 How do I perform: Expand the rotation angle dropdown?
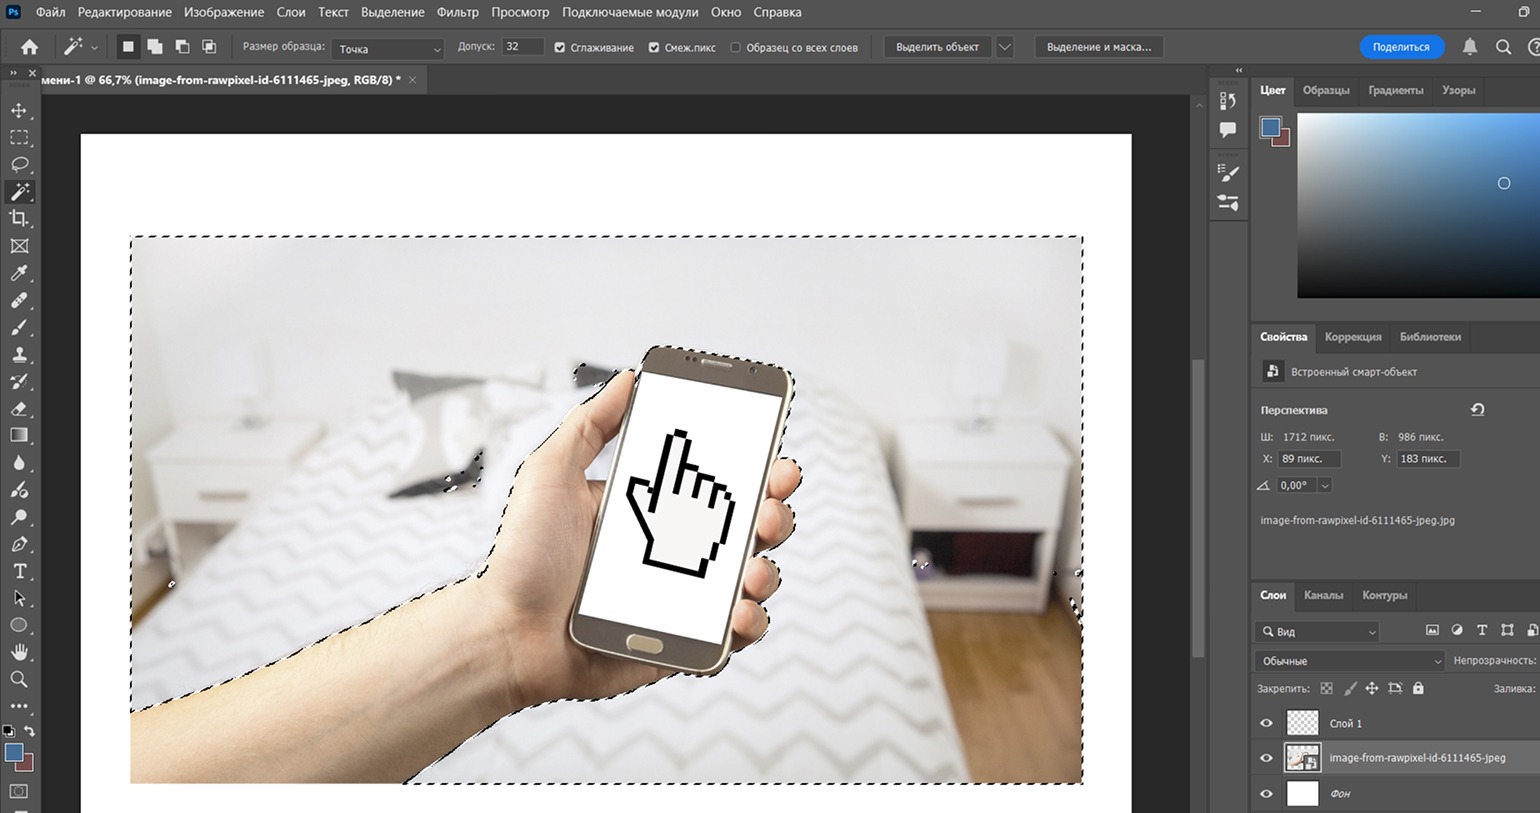click(1324, 485)
